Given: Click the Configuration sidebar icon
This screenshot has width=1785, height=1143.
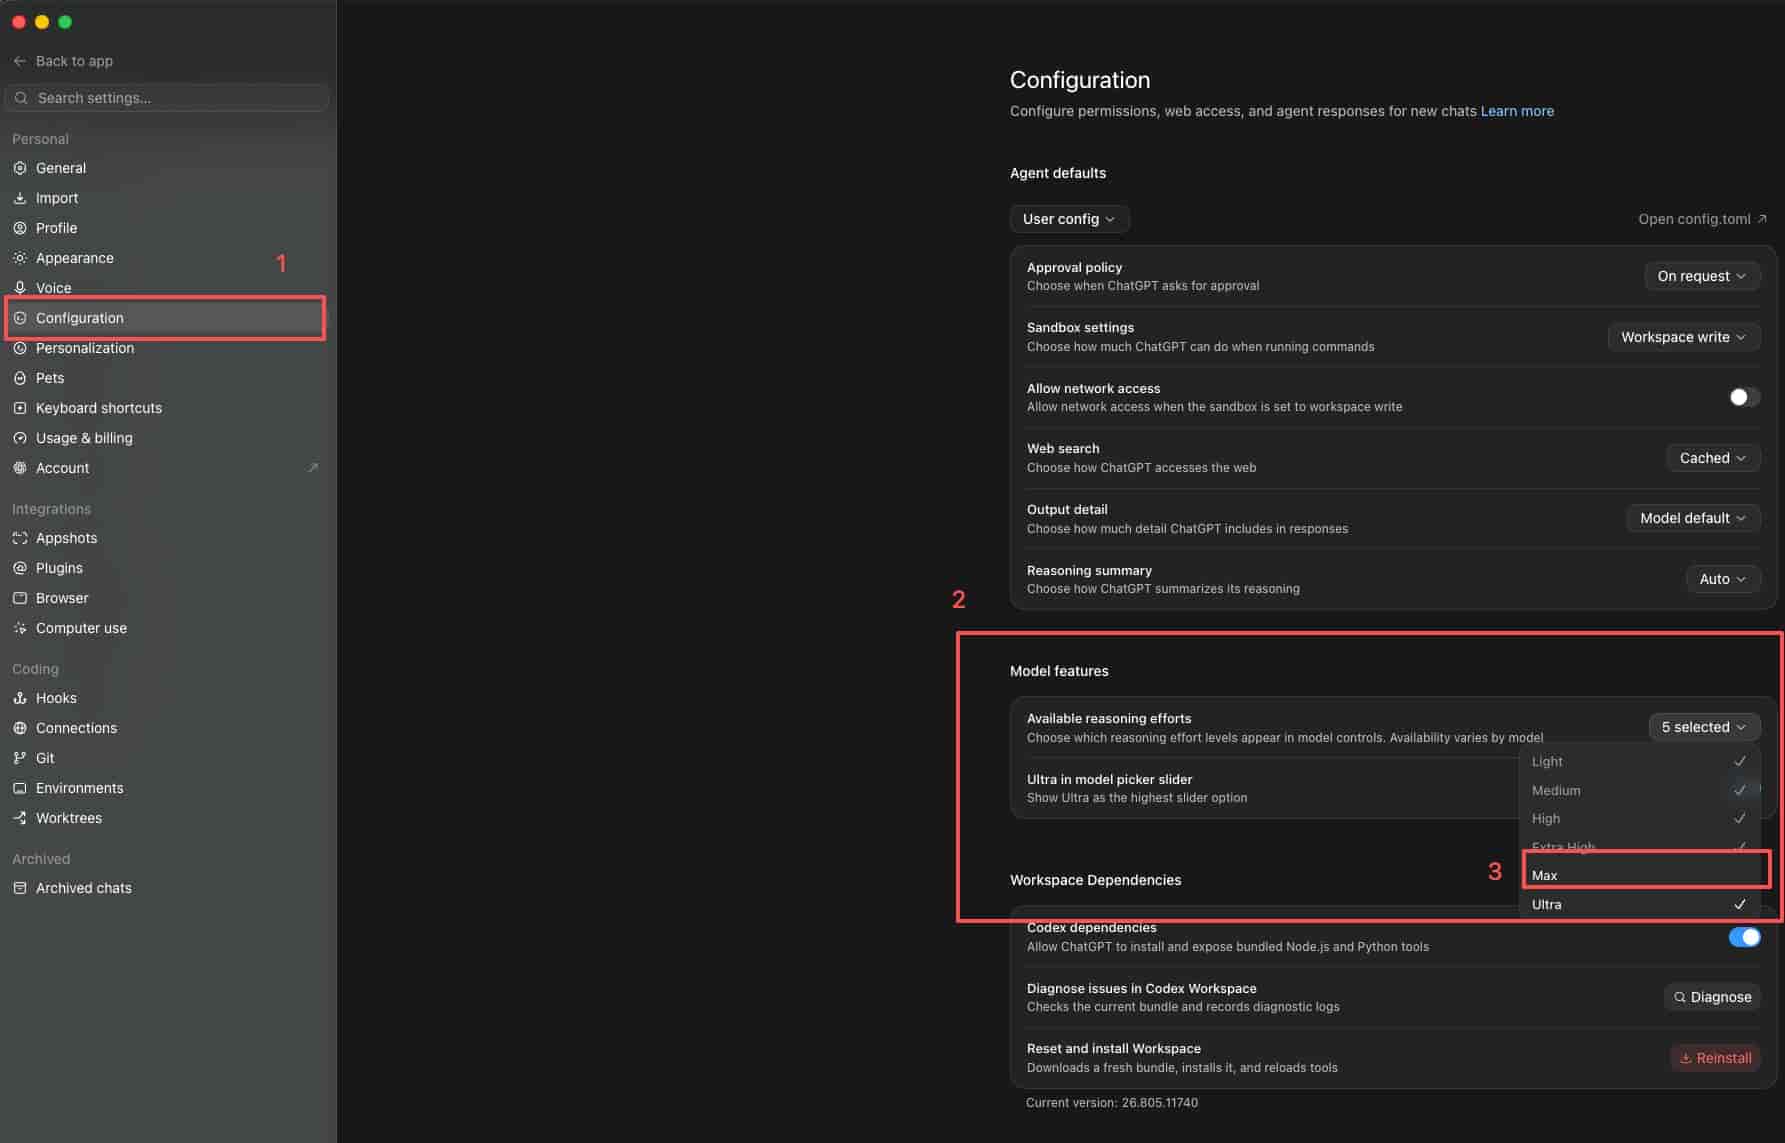Looking at the screenshot, I should click(x=20, y=318).
